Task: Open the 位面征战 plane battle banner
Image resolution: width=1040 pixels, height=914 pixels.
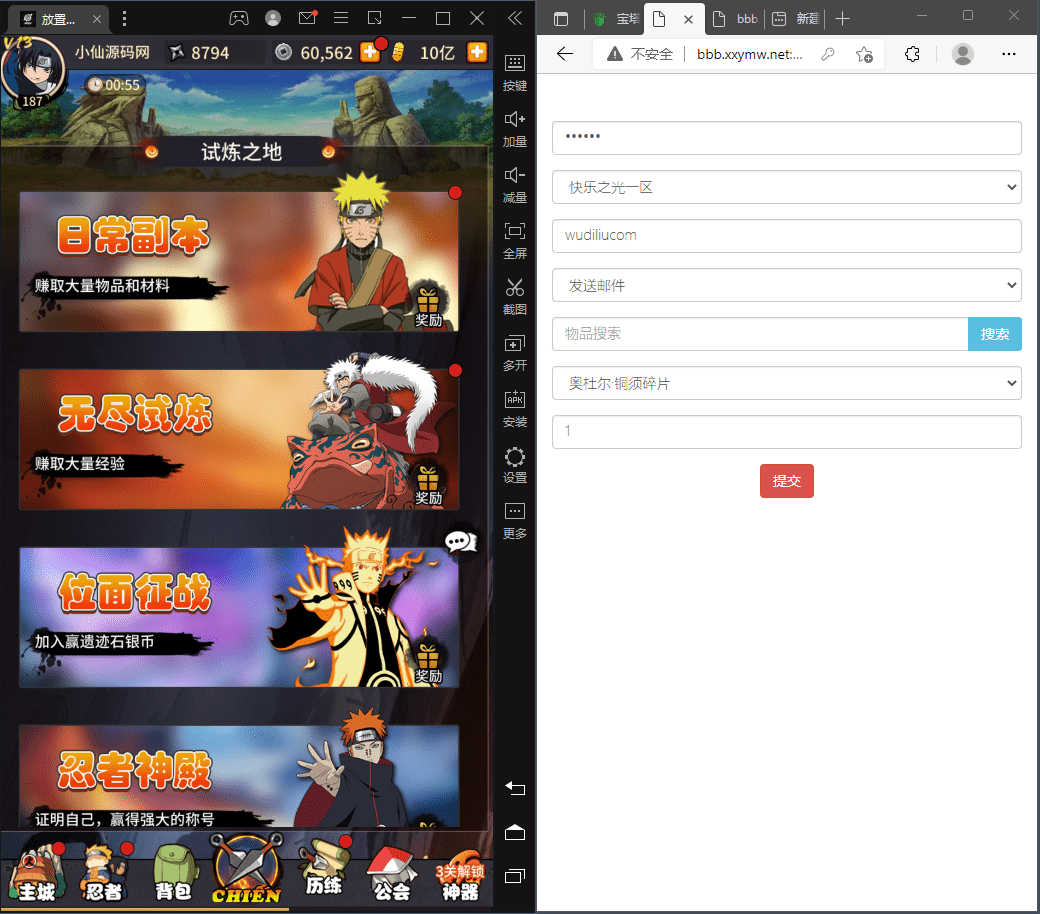Action: (239, 617)
